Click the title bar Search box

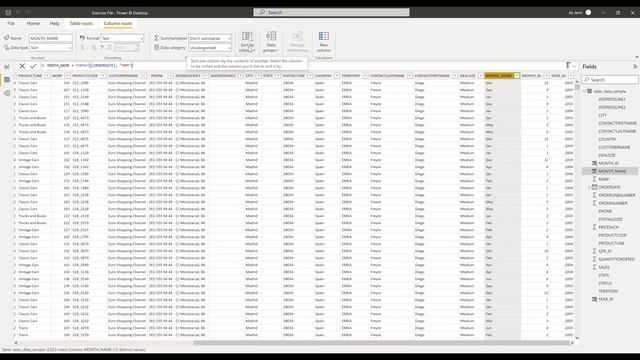[x=331, y=13]
